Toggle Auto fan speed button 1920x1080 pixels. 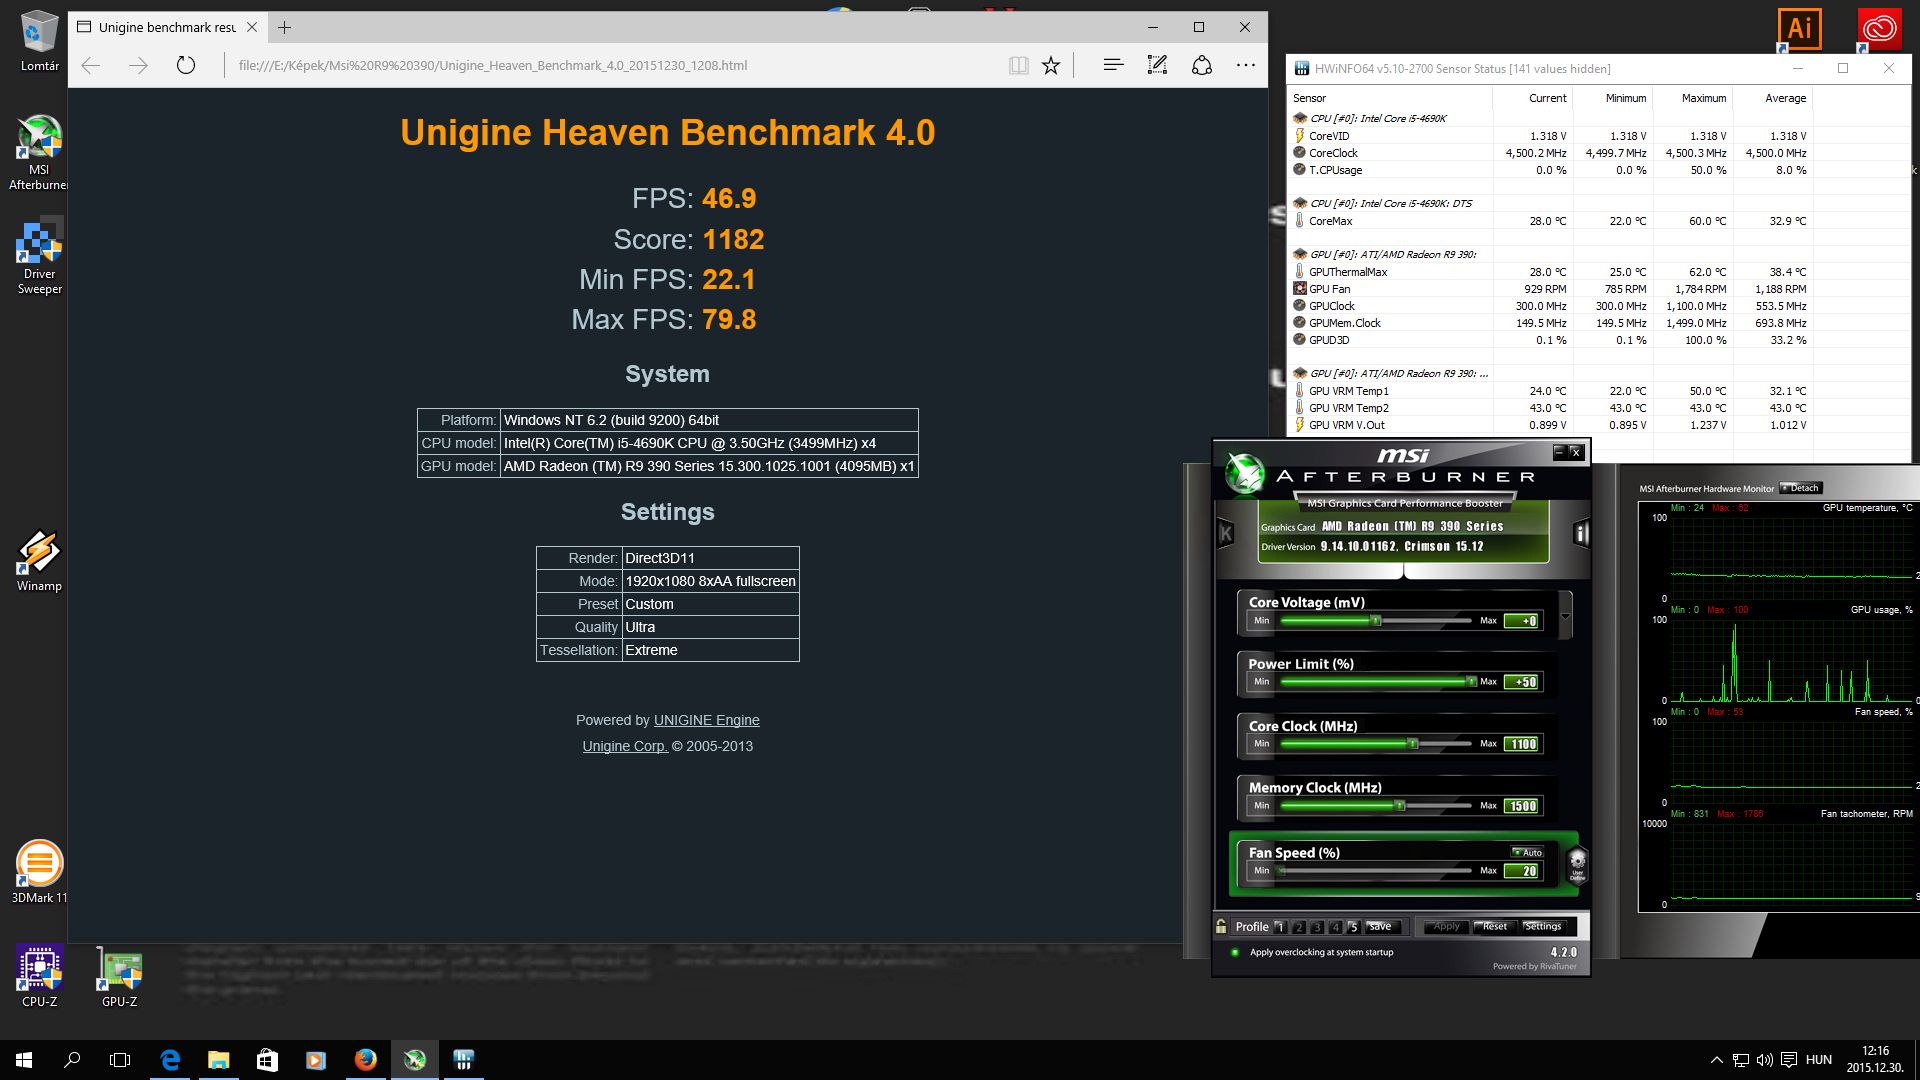click(1527, 852)
